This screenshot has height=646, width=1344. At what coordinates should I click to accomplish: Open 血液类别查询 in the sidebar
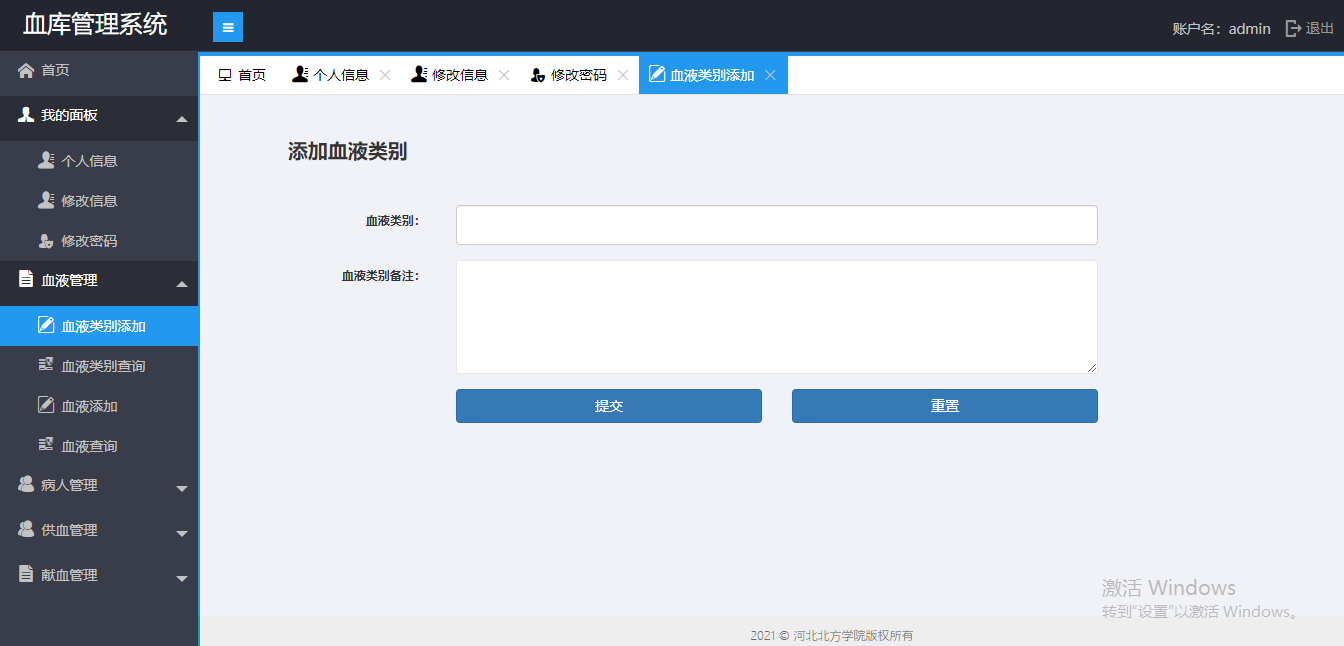coord(99,366)
